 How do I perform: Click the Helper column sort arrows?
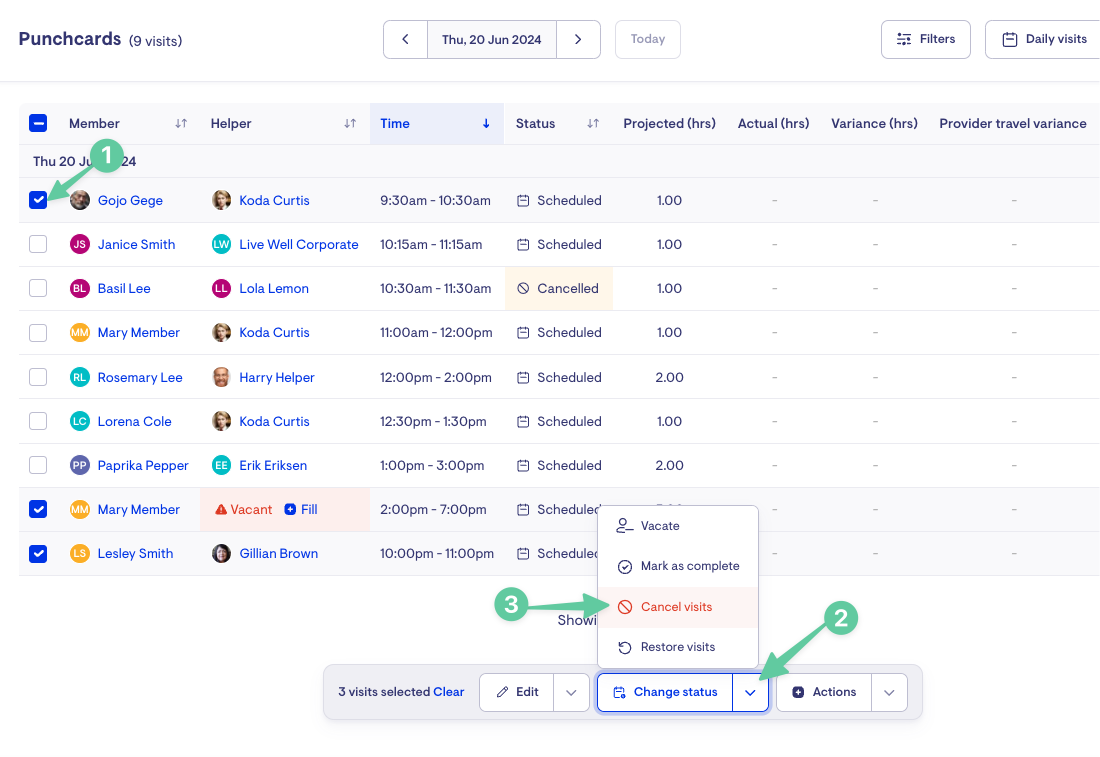point(350,123)
